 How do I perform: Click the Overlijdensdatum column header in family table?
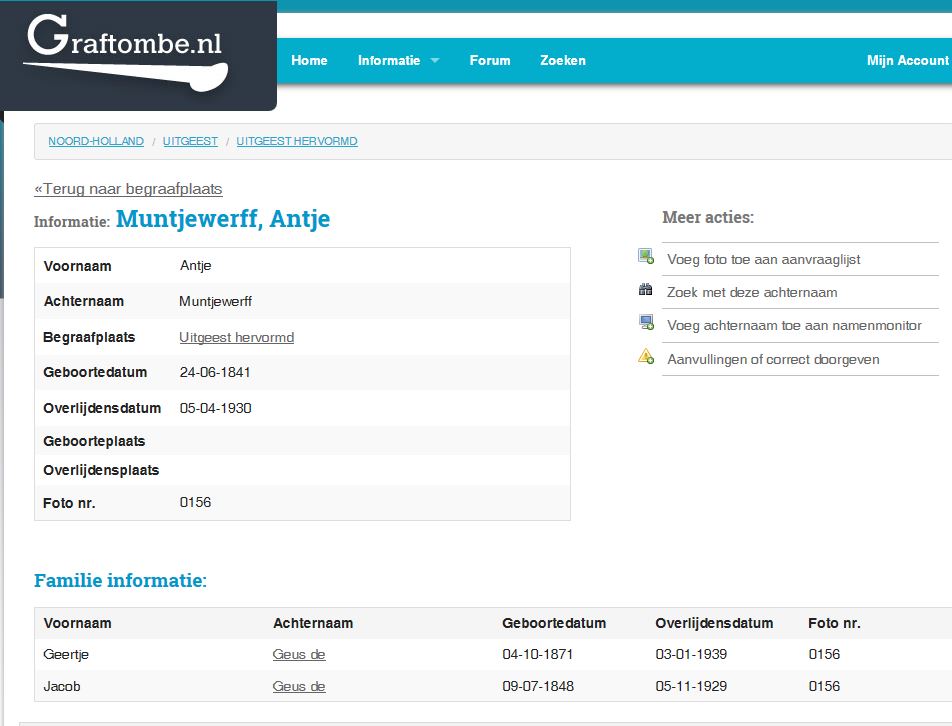point(714,623)
